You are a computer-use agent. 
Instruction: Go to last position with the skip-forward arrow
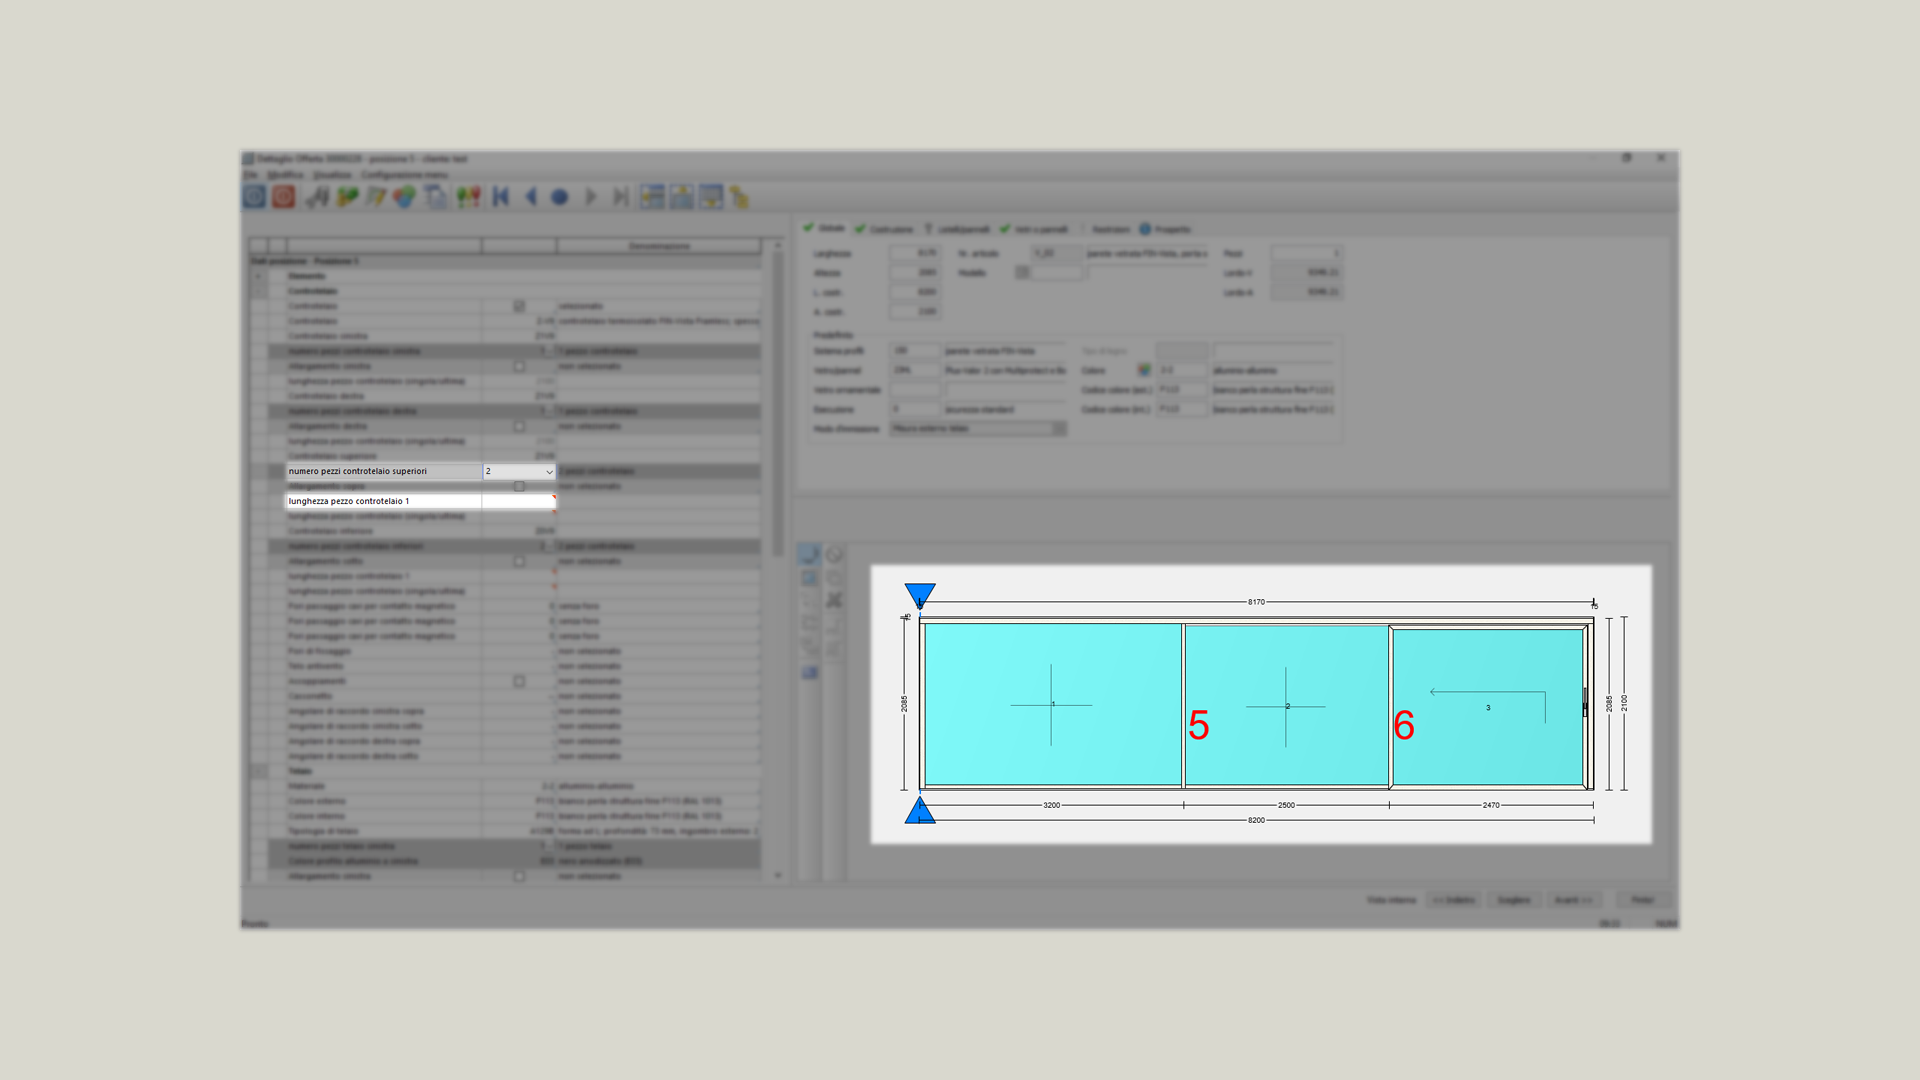coord(621,197)
